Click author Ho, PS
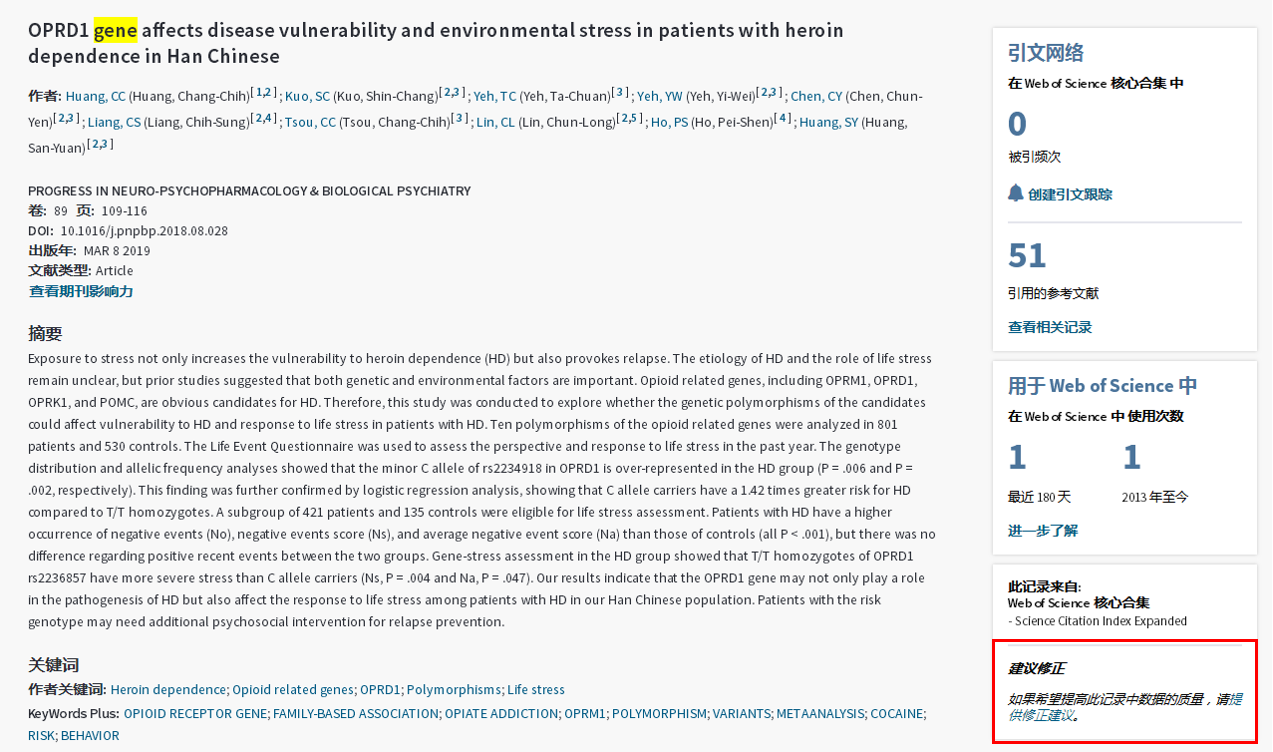Screen dimensions: 1273x752 669,123
